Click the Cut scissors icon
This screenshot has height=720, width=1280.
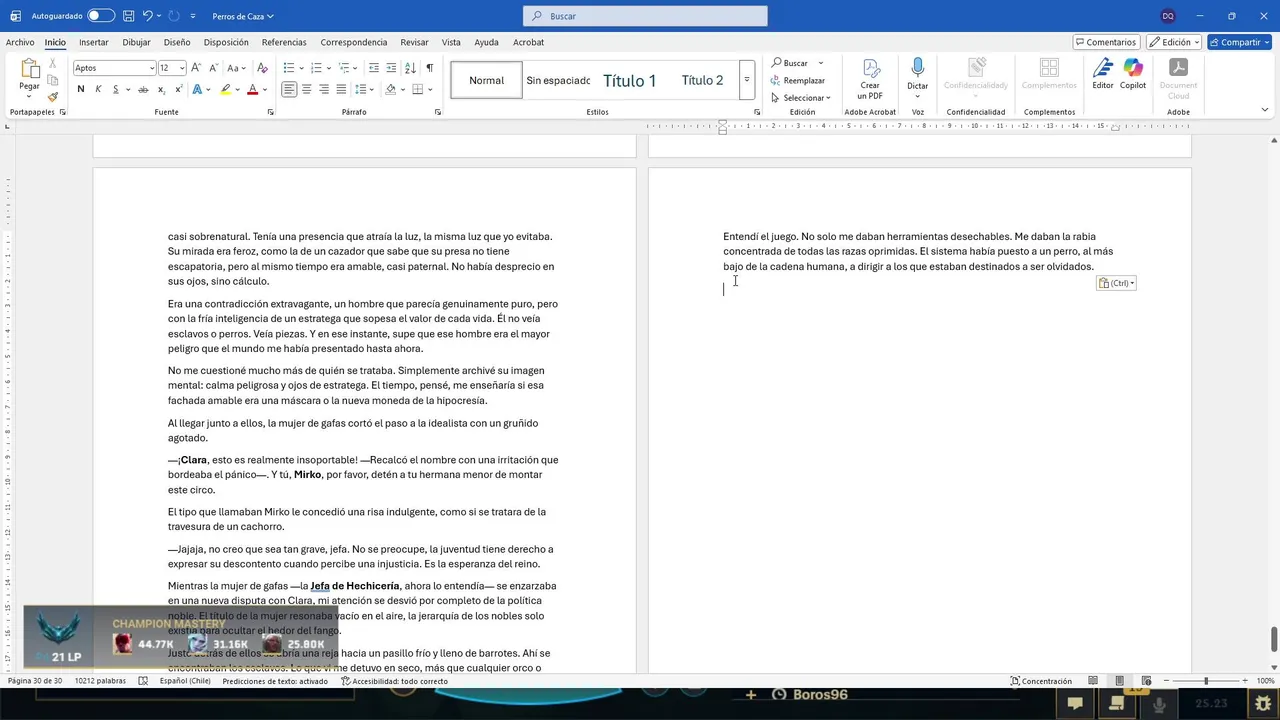pyautogui.click(x=53, y=63)
